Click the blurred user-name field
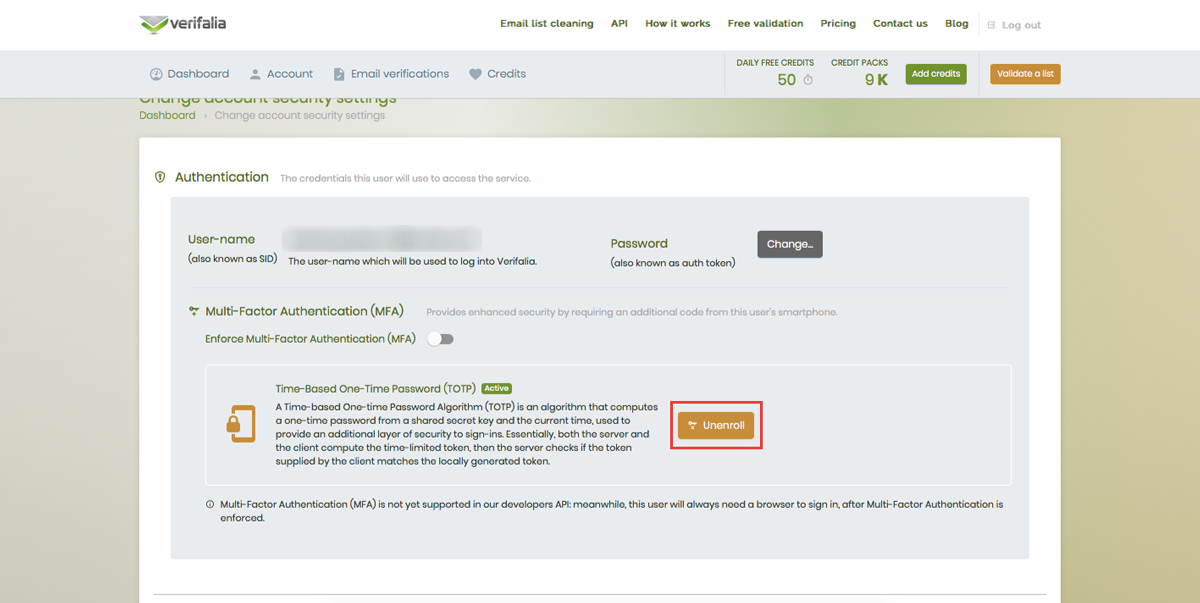The image size is (1200, 603). pos(381,239)
